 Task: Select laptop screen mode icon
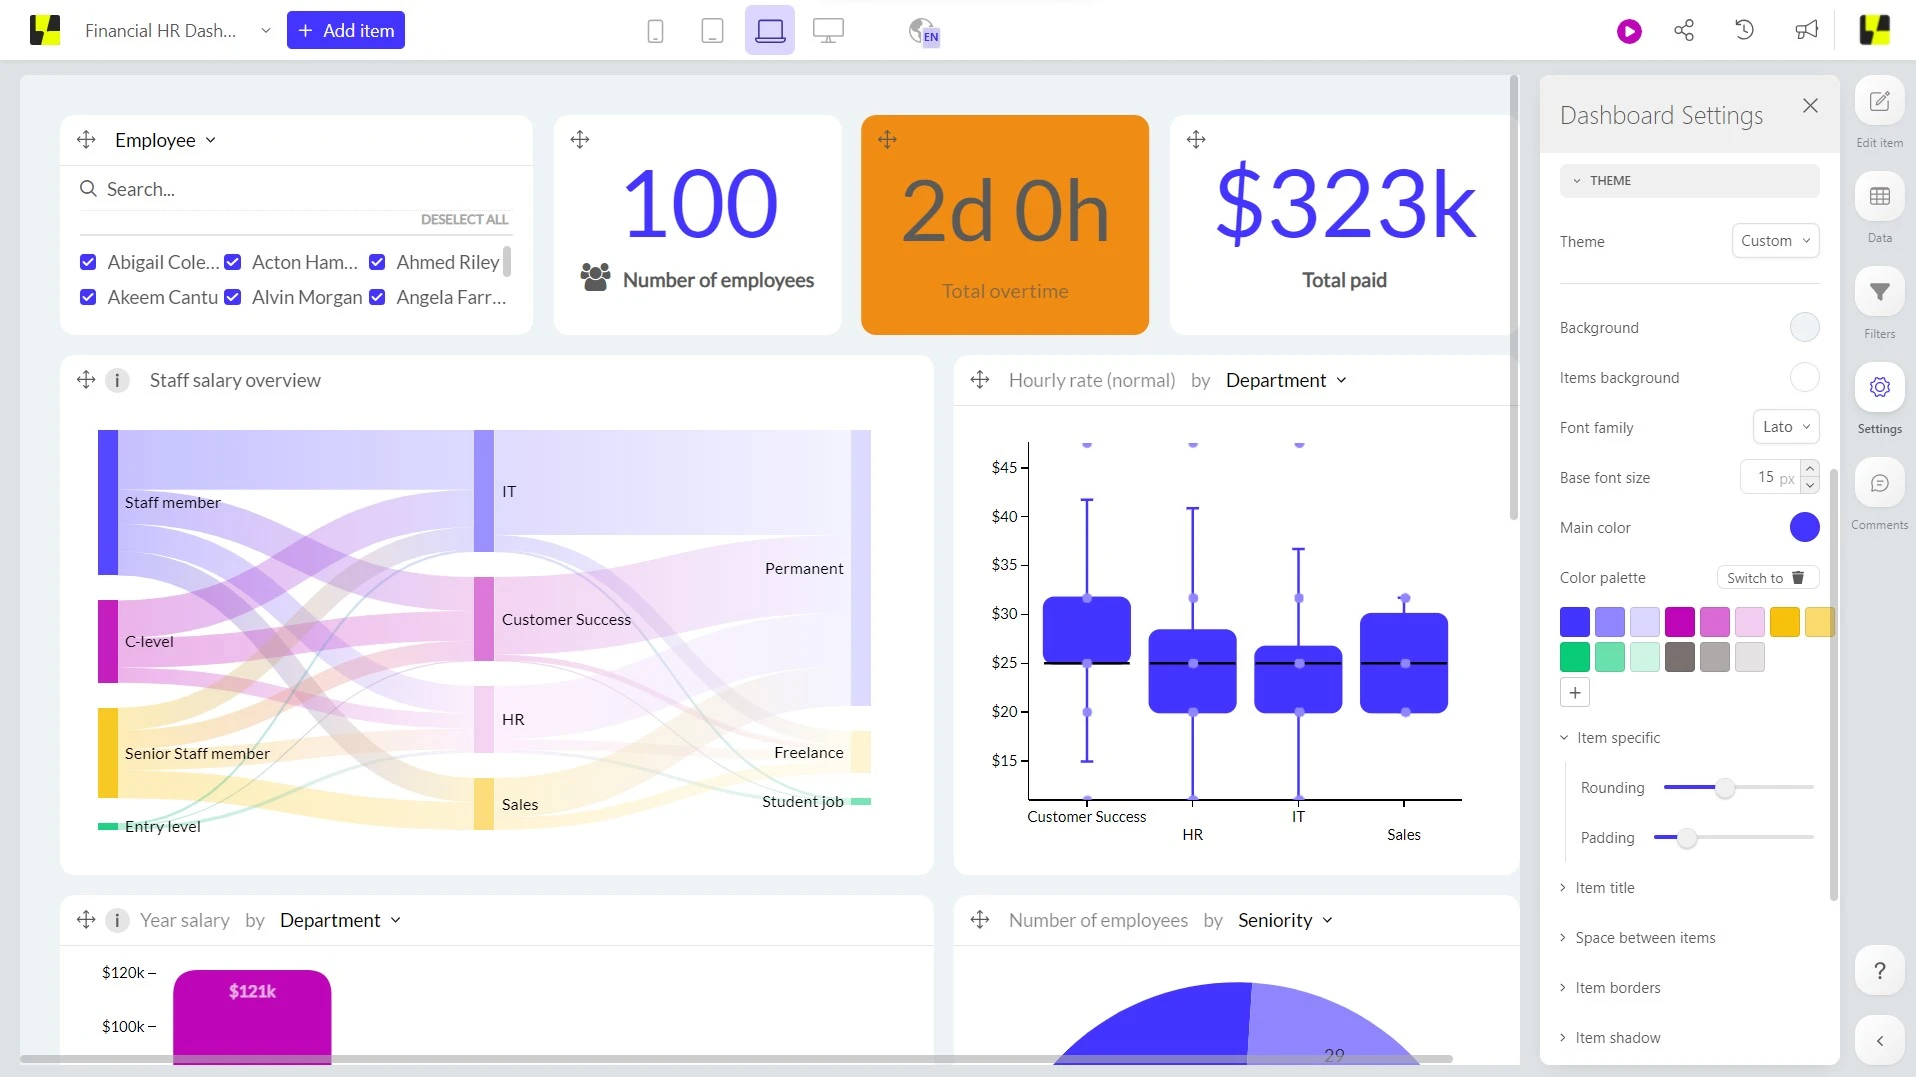[x=769, y=30]
